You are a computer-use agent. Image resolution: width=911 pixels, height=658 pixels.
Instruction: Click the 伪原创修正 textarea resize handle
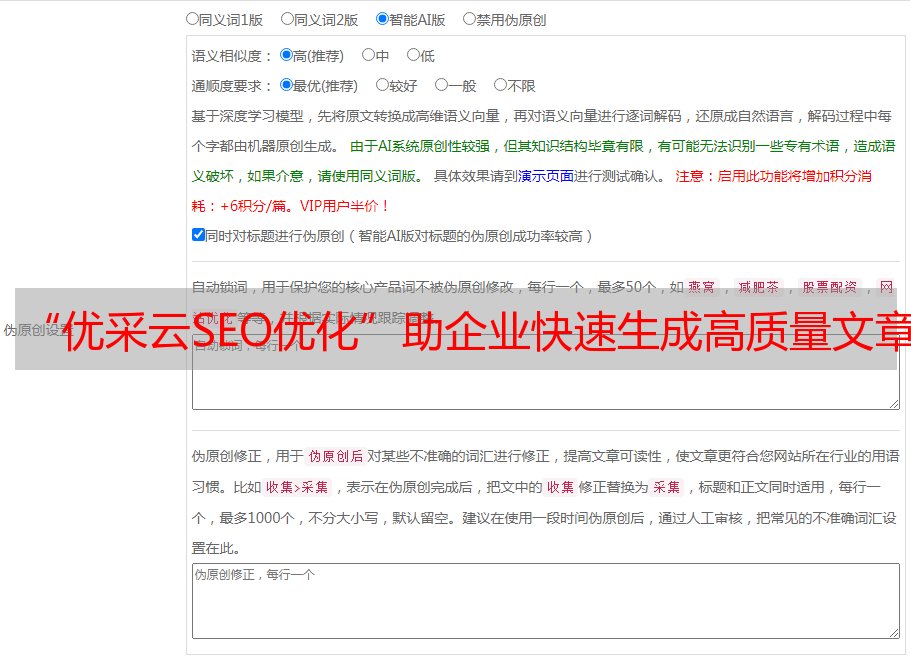(x=893, y=632)
